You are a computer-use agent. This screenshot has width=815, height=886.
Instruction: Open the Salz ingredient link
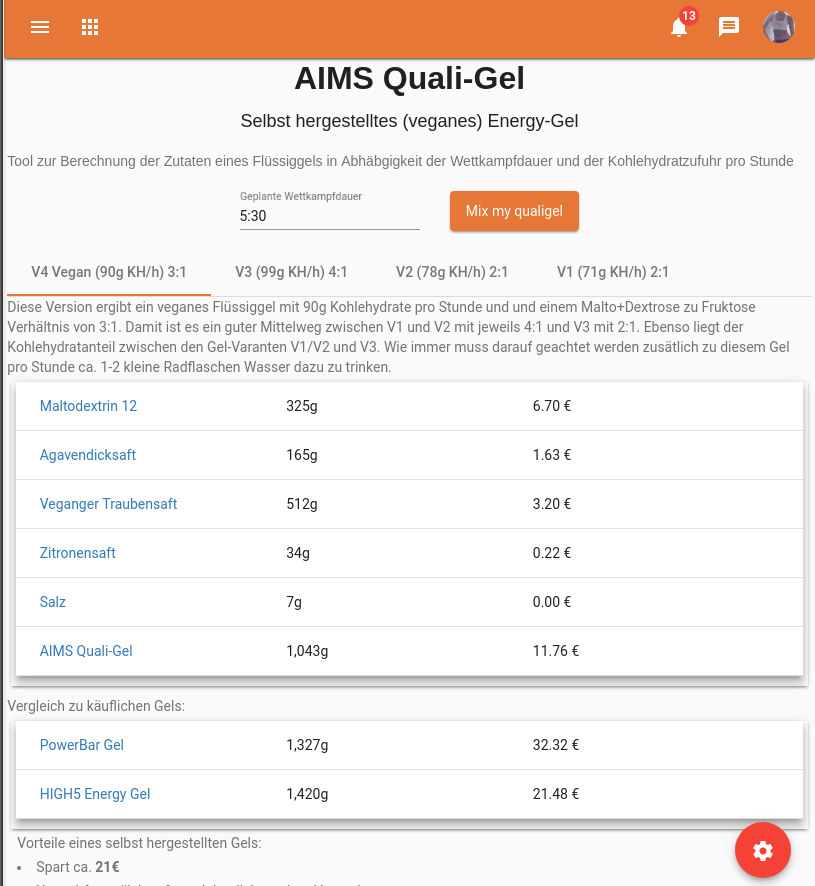click(53, 602)
